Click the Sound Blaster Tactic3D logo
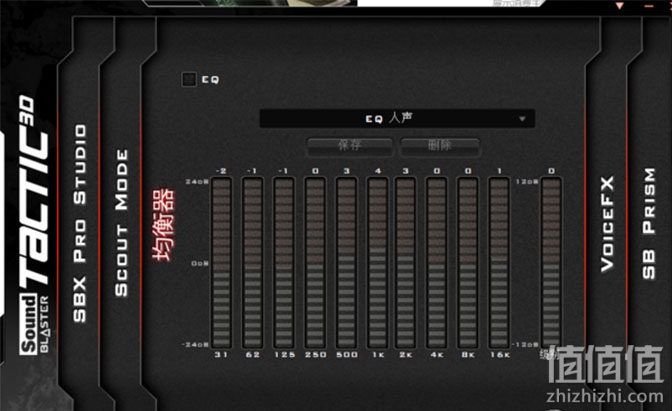This screenshot has height=411, width=672. 33,225
